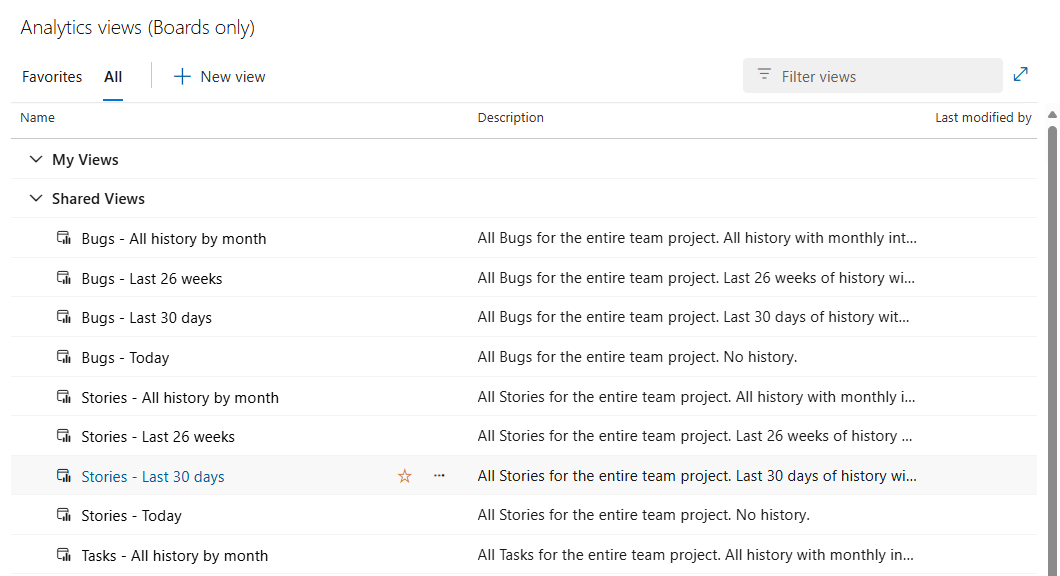1060x576 pixels.
Task: Collapse the My Views group
Action: [36, 160]
